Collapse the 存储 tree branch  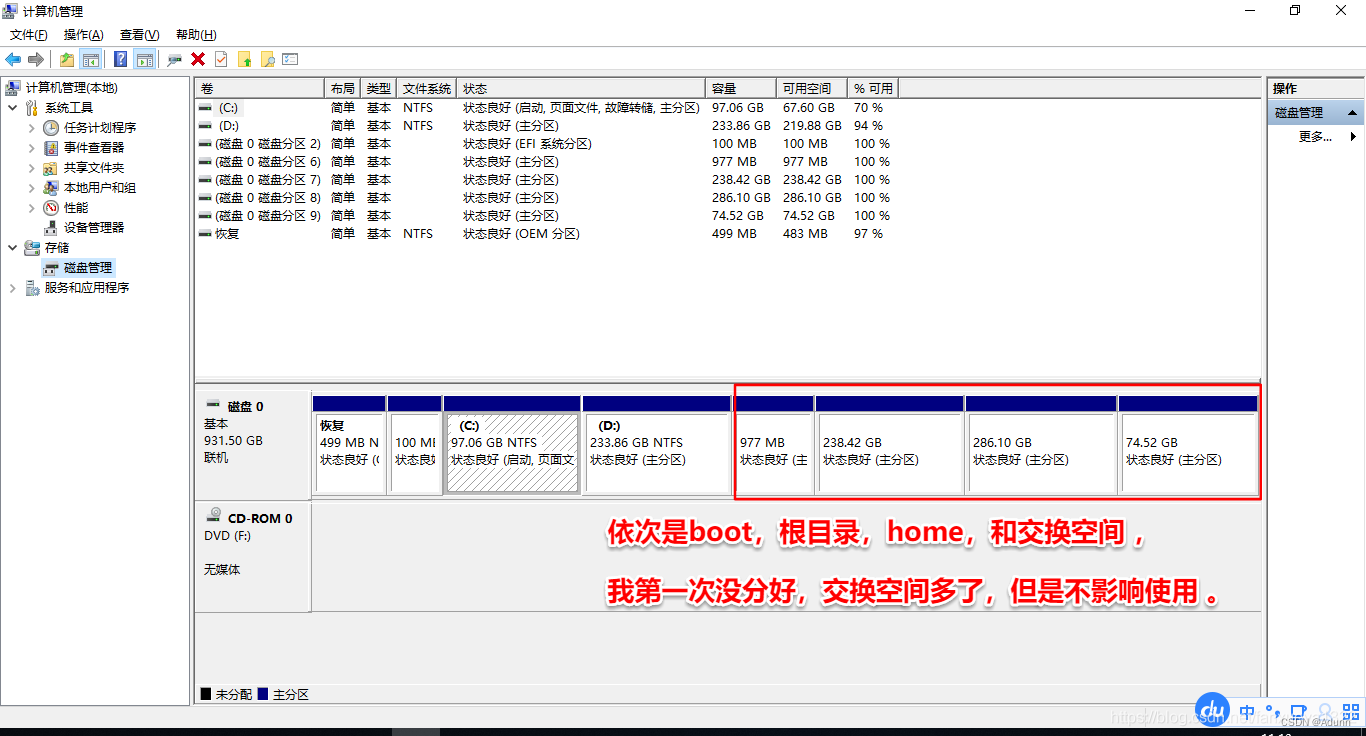[x=12, y=247]
